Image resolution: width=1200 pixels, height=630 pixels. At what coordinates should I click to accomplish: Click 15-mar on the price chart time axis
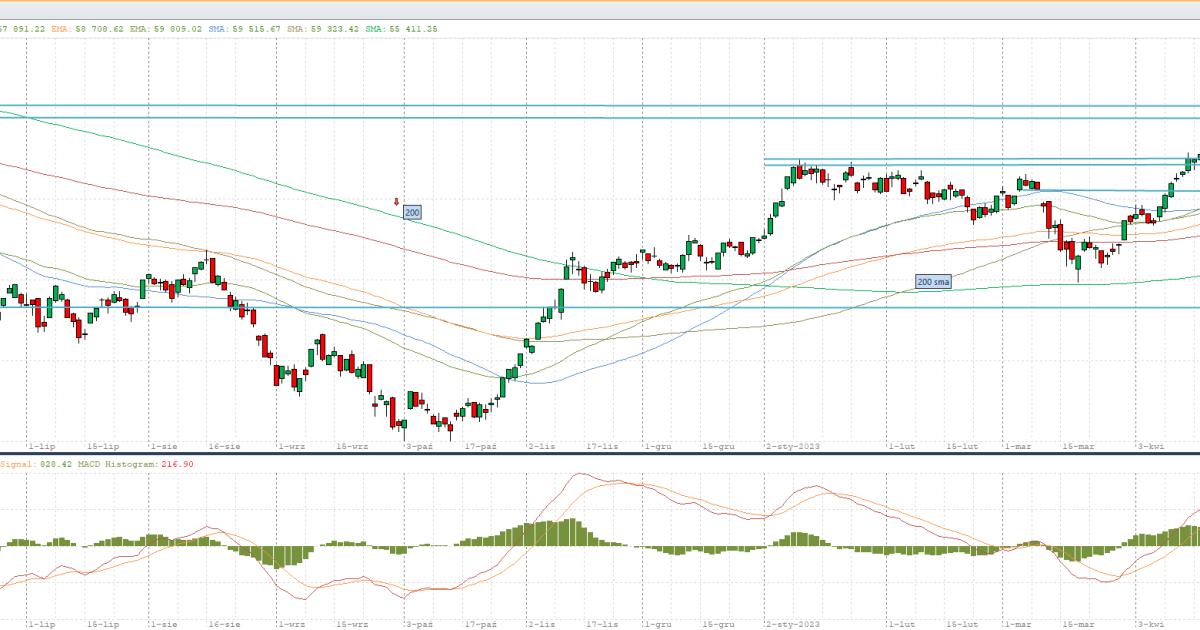tap(1078, 446)
